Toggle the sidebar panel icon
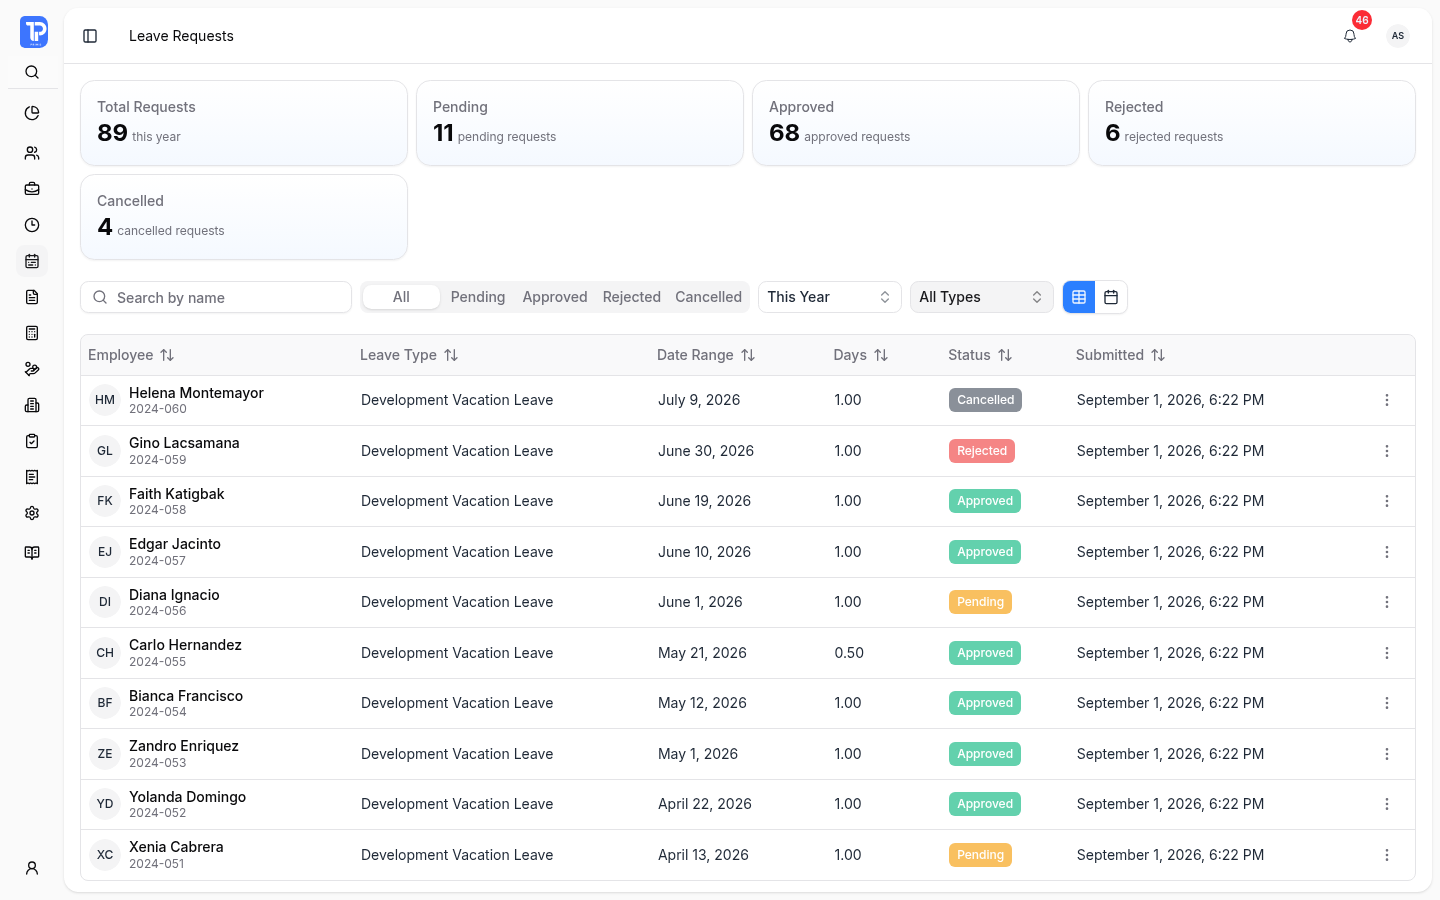This screenshot has height=900, width=1440. (x=90, y=36)
